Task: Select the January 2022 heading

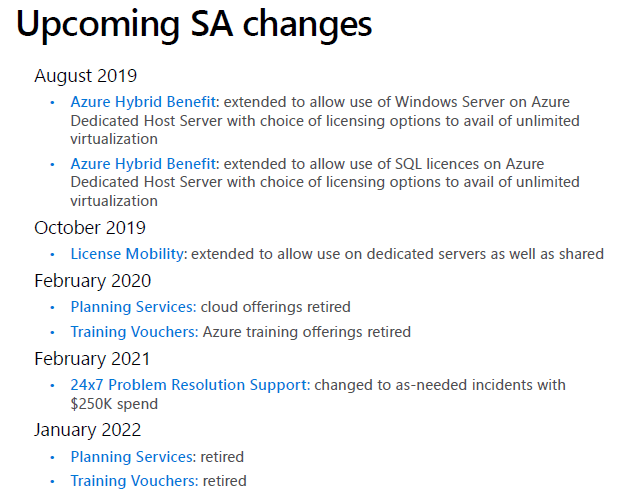Action: [x=88, y=431]
